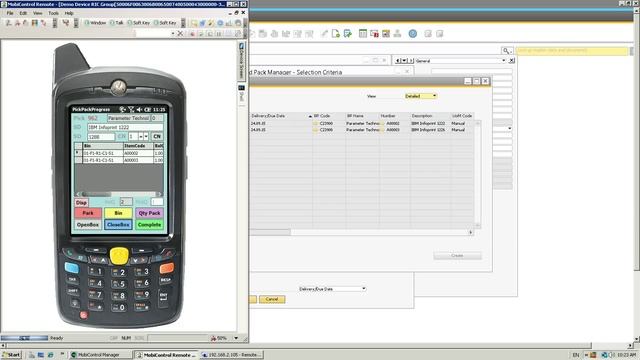Image resolution: width=640 pixels, height=360 pixels.
Task: Open the File menu in MobiControl Remote
Action: [x=10, y=13]
